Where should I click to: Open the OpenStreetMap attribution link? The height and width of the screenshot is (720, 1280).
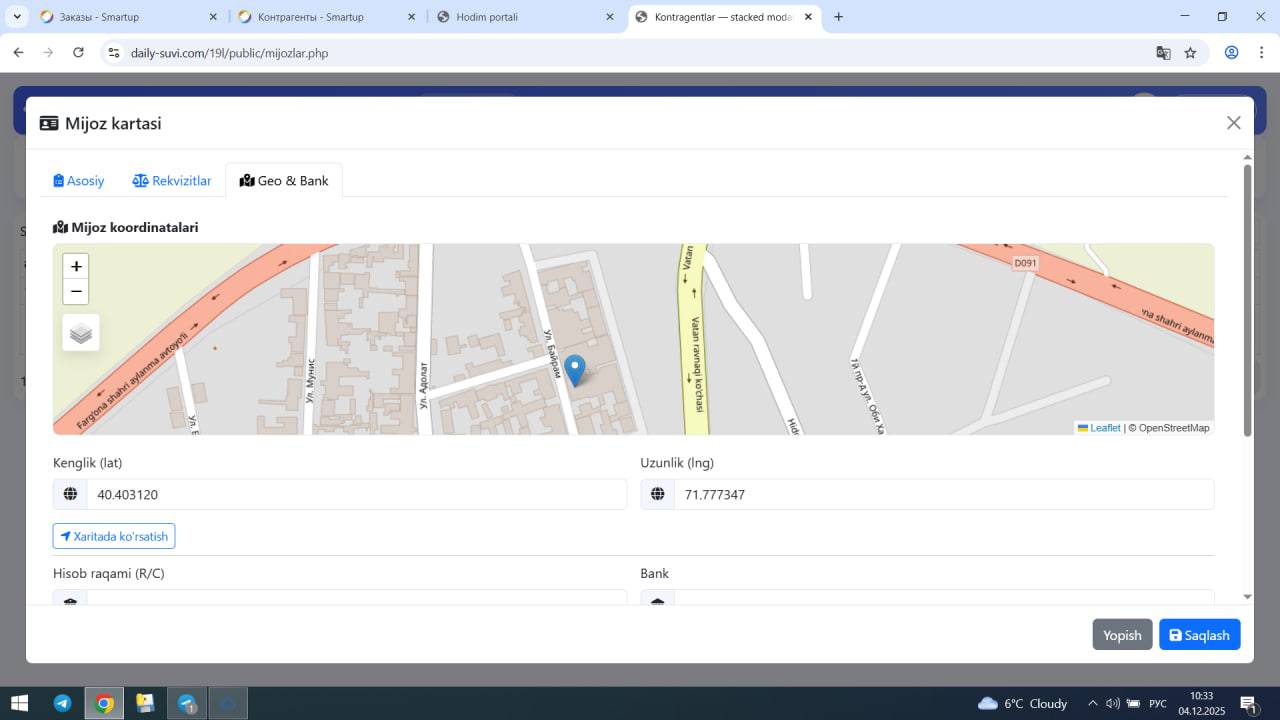(x=1174, y=428)
